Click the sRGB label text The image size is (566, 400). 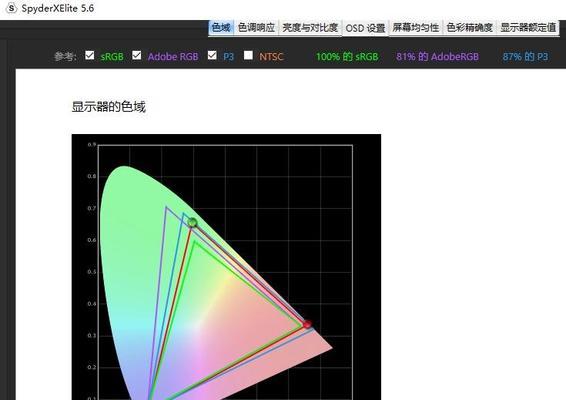[x=112, y=57]
